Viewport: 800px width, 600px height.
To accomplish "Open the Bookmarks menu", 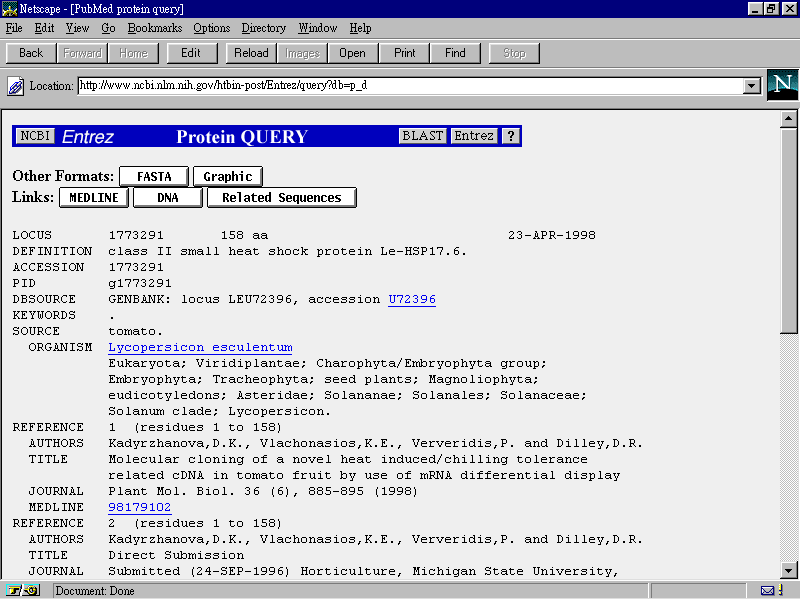I will (155, 28).
